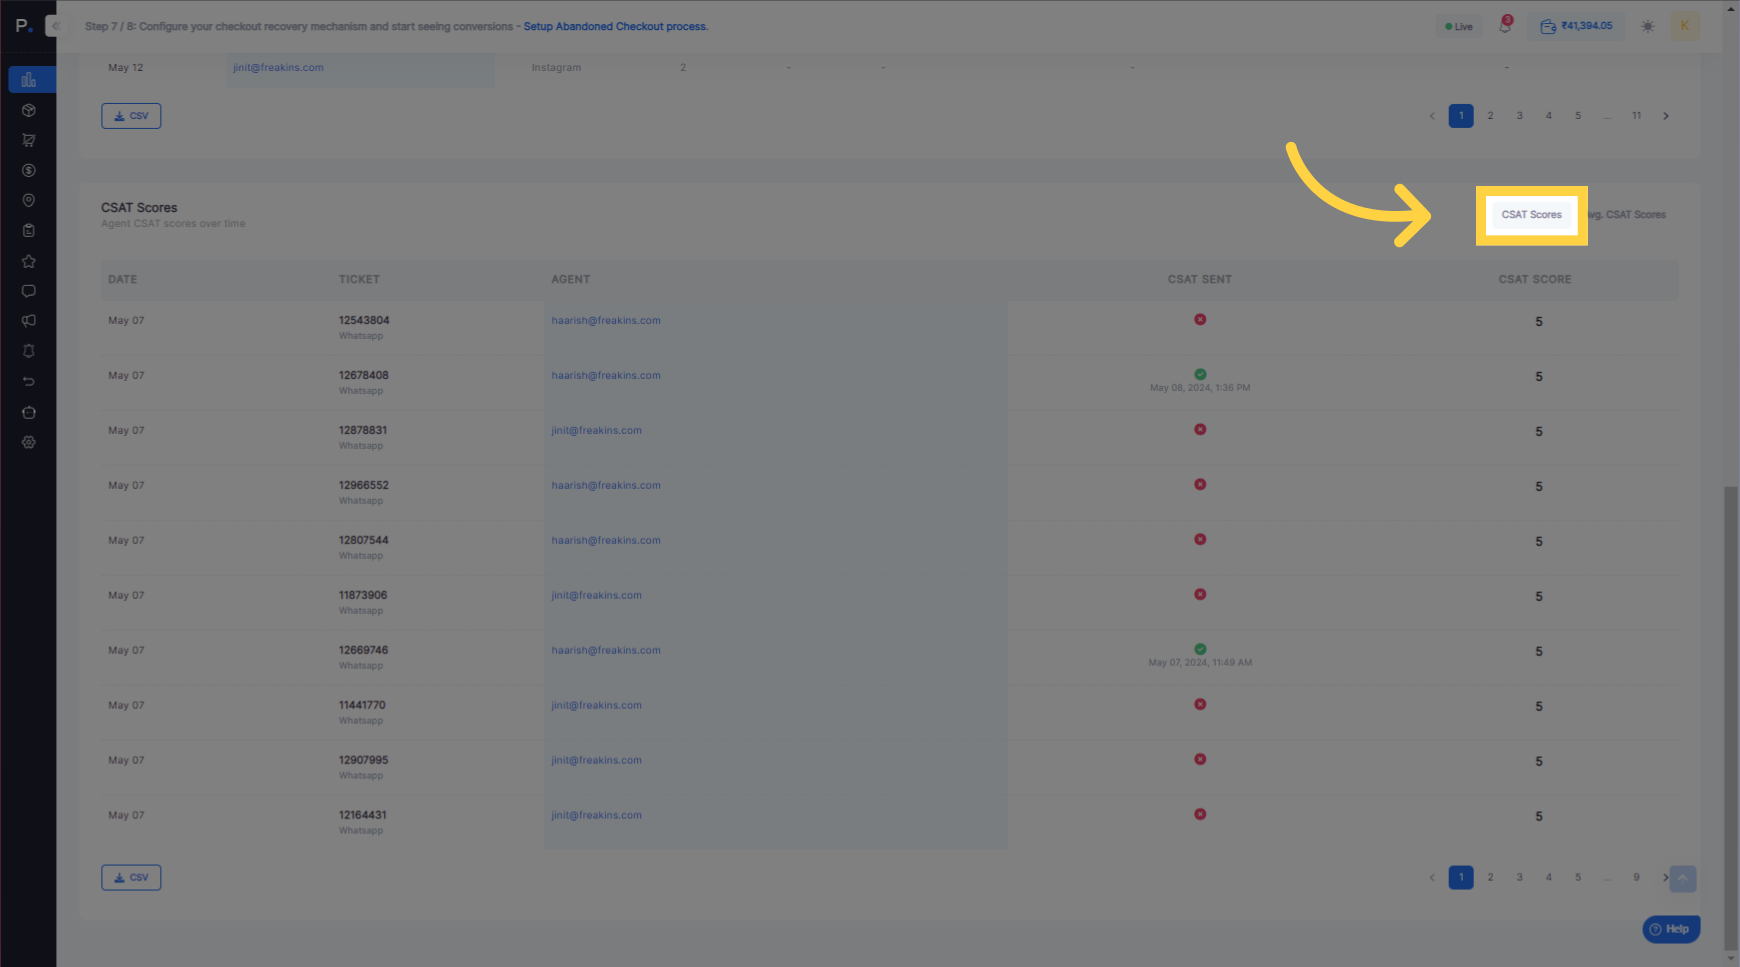Click green CSAT sent check for ticket 12669746
The height and width of the screenshot is (967, 1740).
click(1200, 649)
